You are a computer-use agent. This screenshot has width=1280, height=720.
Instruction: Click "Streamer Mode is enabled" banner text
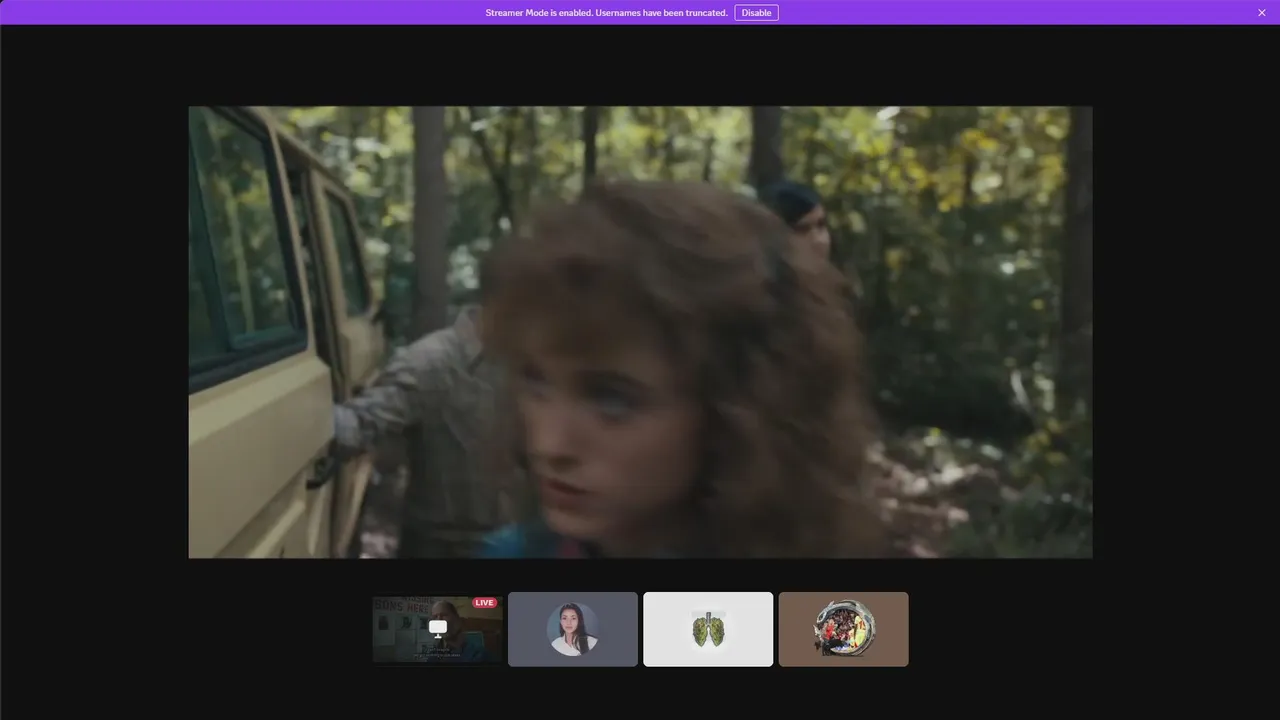tap(606, 13)
